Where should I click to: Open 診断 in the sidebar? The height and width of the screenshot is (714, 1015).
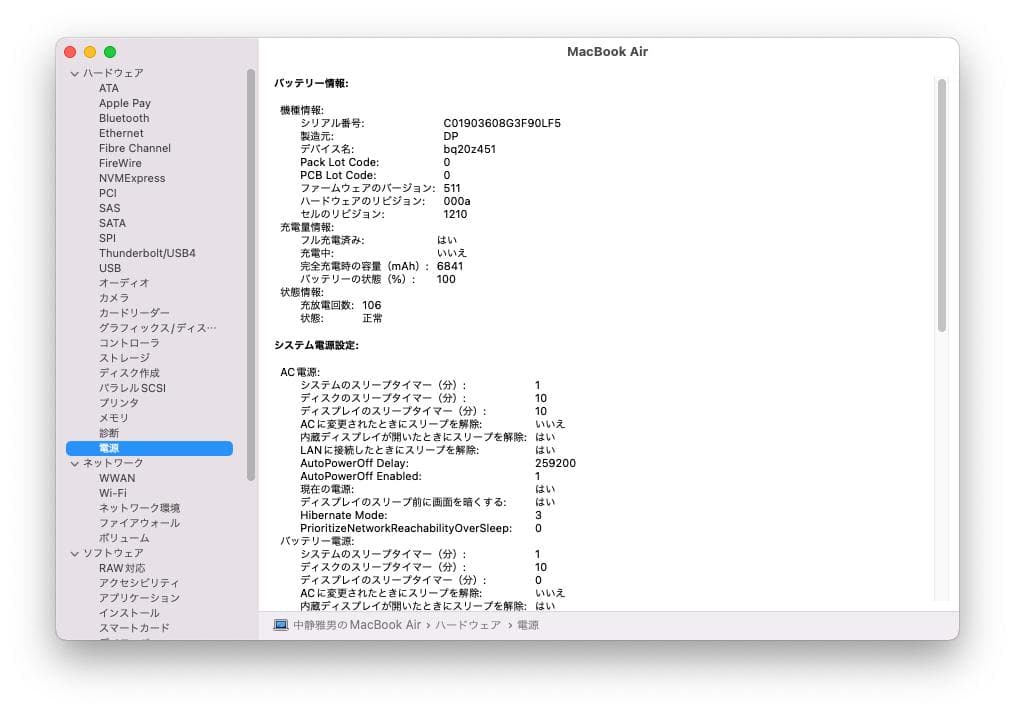coord(109,433)
